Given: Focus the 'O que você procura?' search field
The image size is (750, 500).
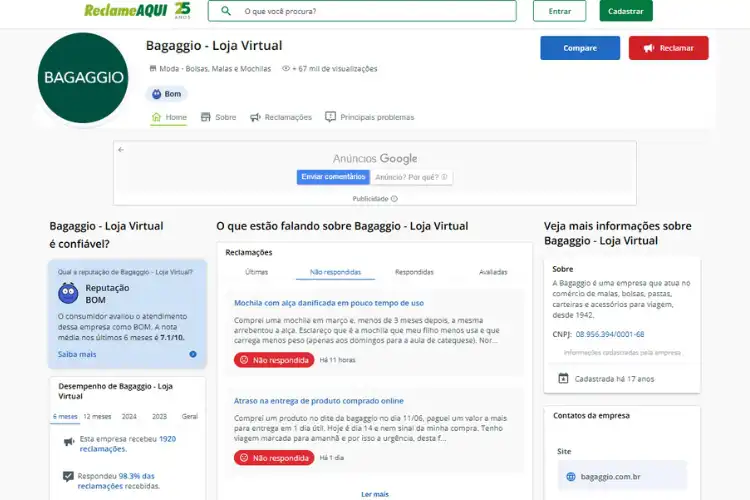Looking at the screenshot, I should click(362, 11).
